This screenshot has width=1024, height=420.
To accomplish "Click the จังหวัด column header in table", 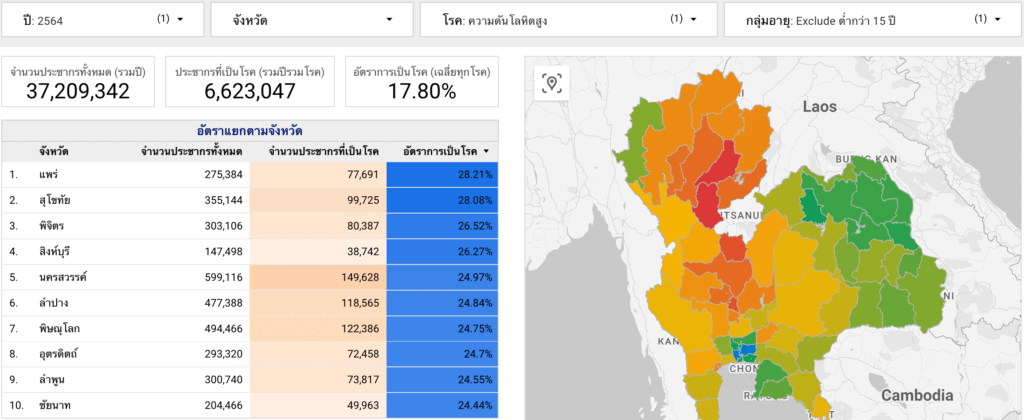I will pyautogui.click(x=54, y=151).
